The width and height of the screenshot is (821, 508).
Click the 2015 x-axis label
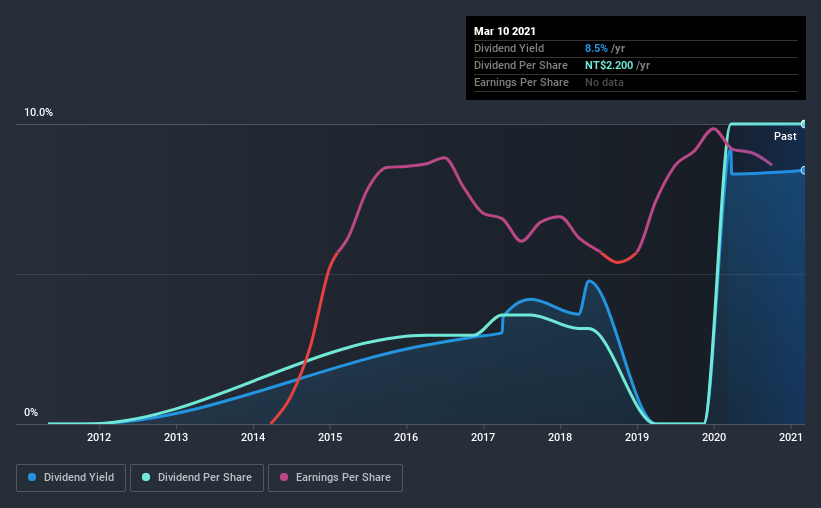pos(330,437)
